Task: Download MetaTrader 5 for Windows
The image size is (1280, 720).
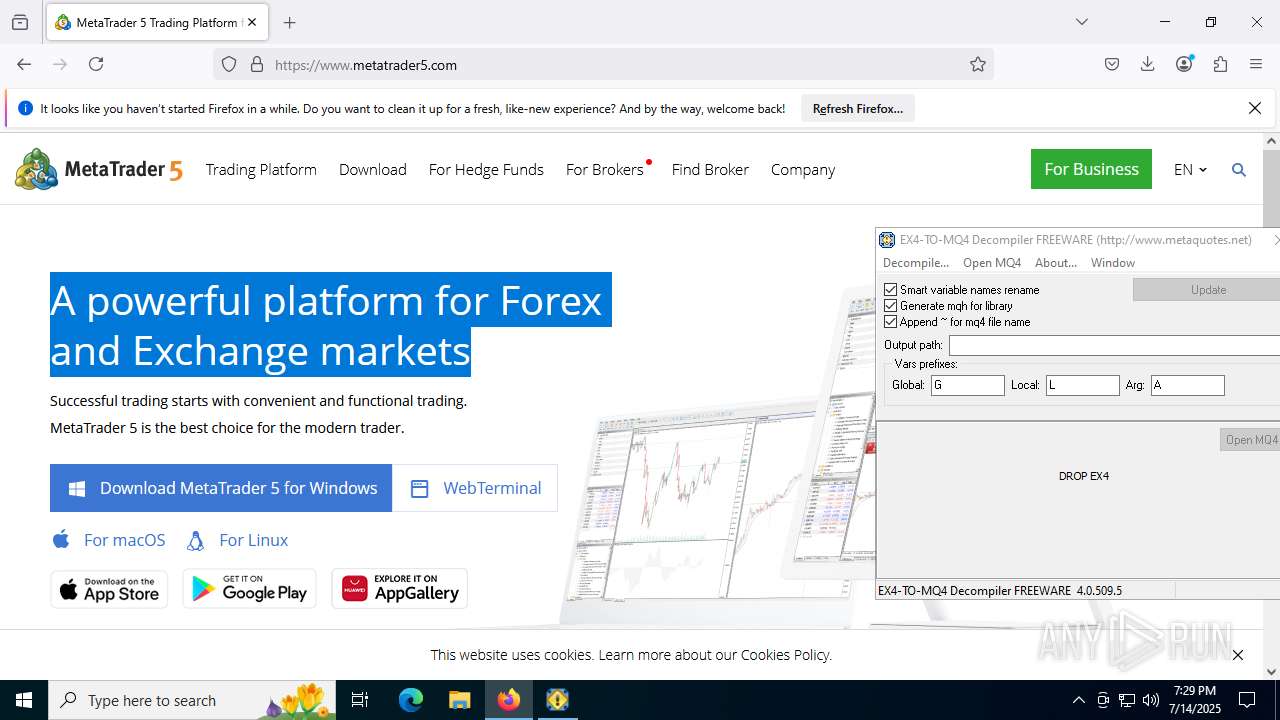Action: pyautogui.click(x=221, y=488)
